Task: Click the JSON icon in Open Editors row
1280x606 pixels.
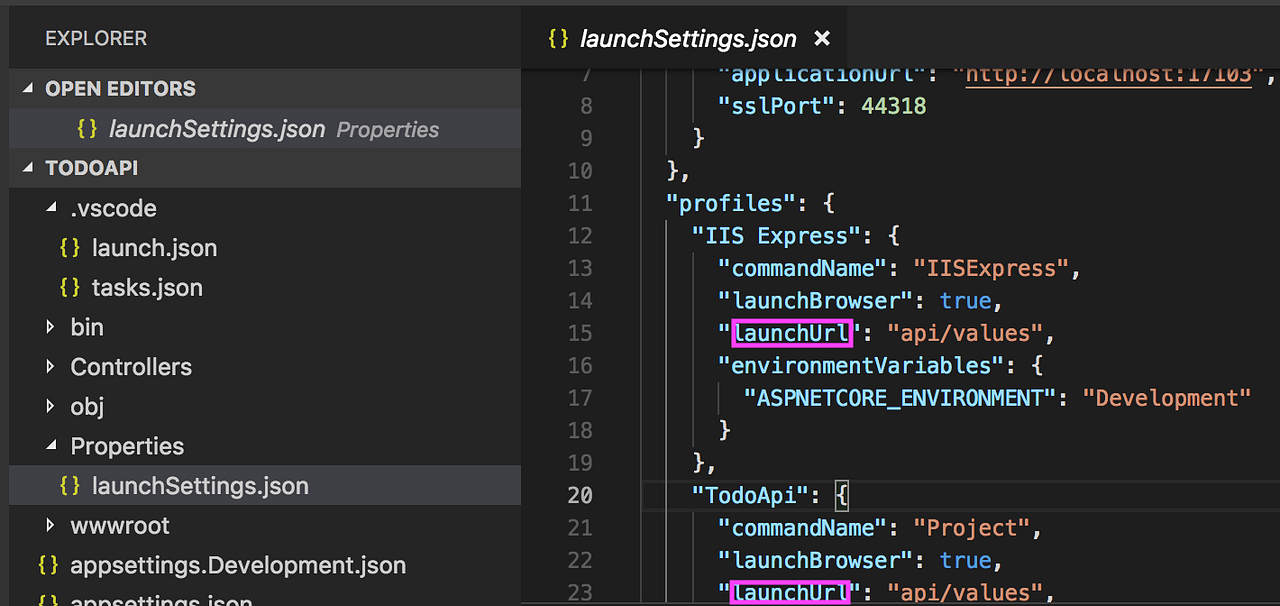Action: click(x=87, y=128)
